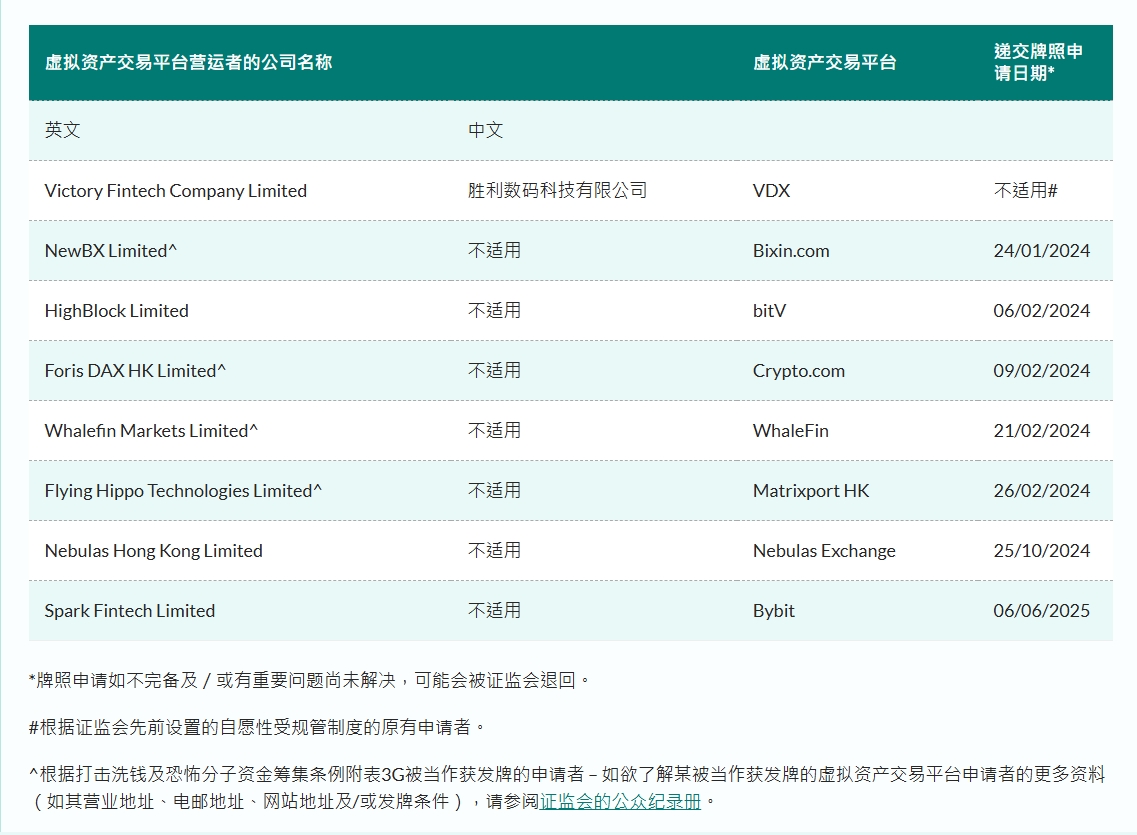Click Bixin.com platform name
The height and width of the screenshot is (835, 1137).
791,251
